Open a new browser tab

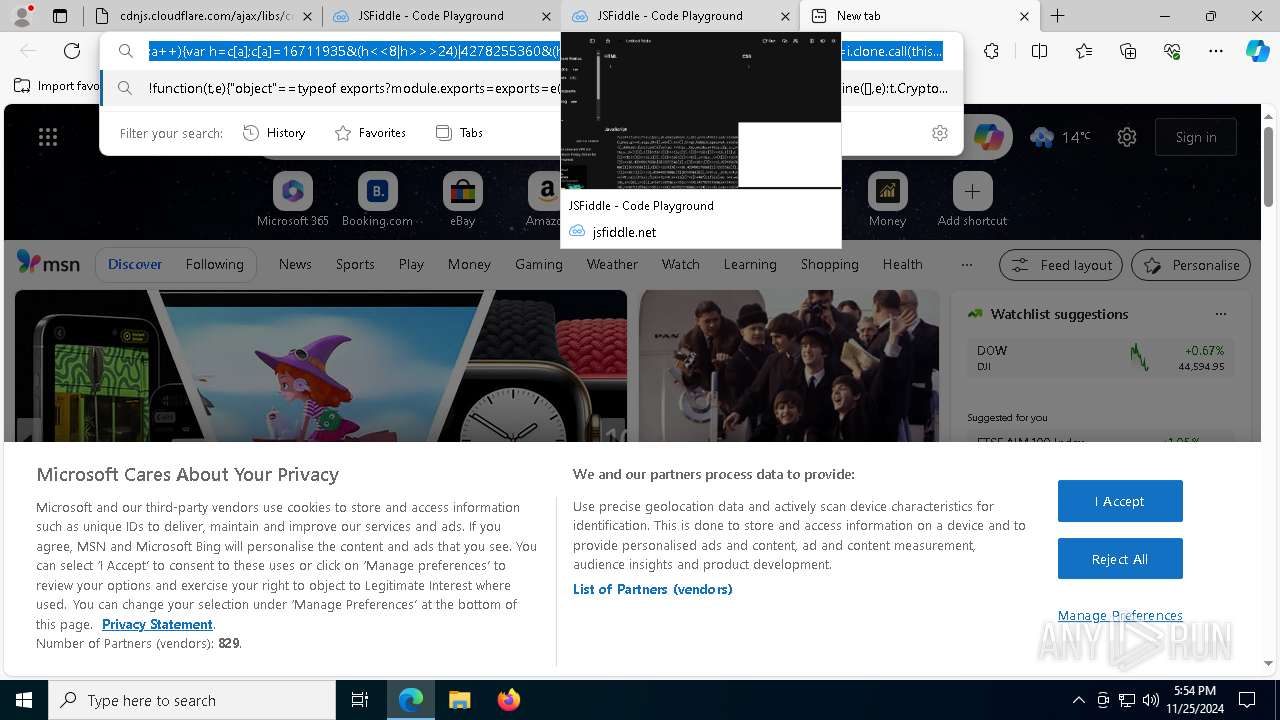point(1057,16)
